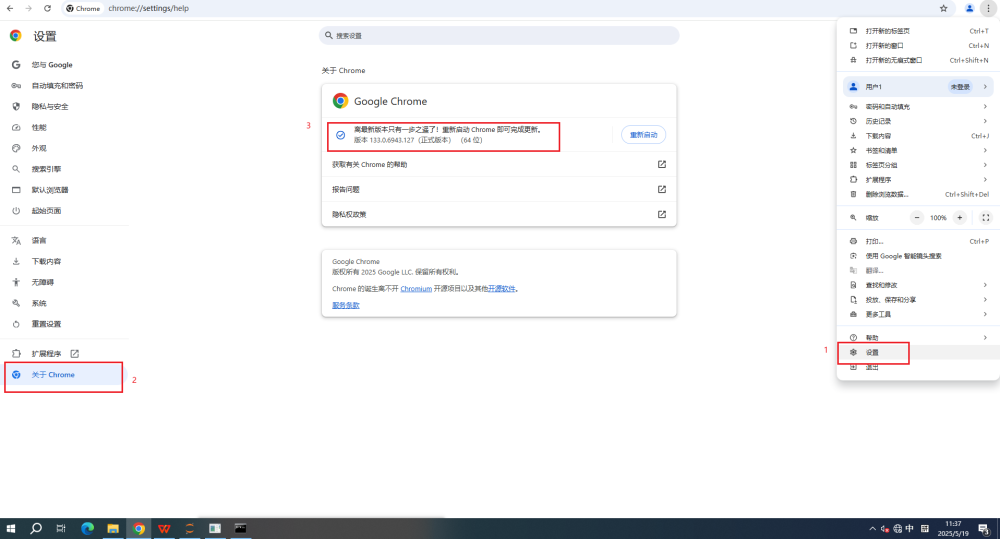Open the 隐私权政策 row
Image resolution: width=1000 pixels, height=539 pixels.
tap(499, 214)
